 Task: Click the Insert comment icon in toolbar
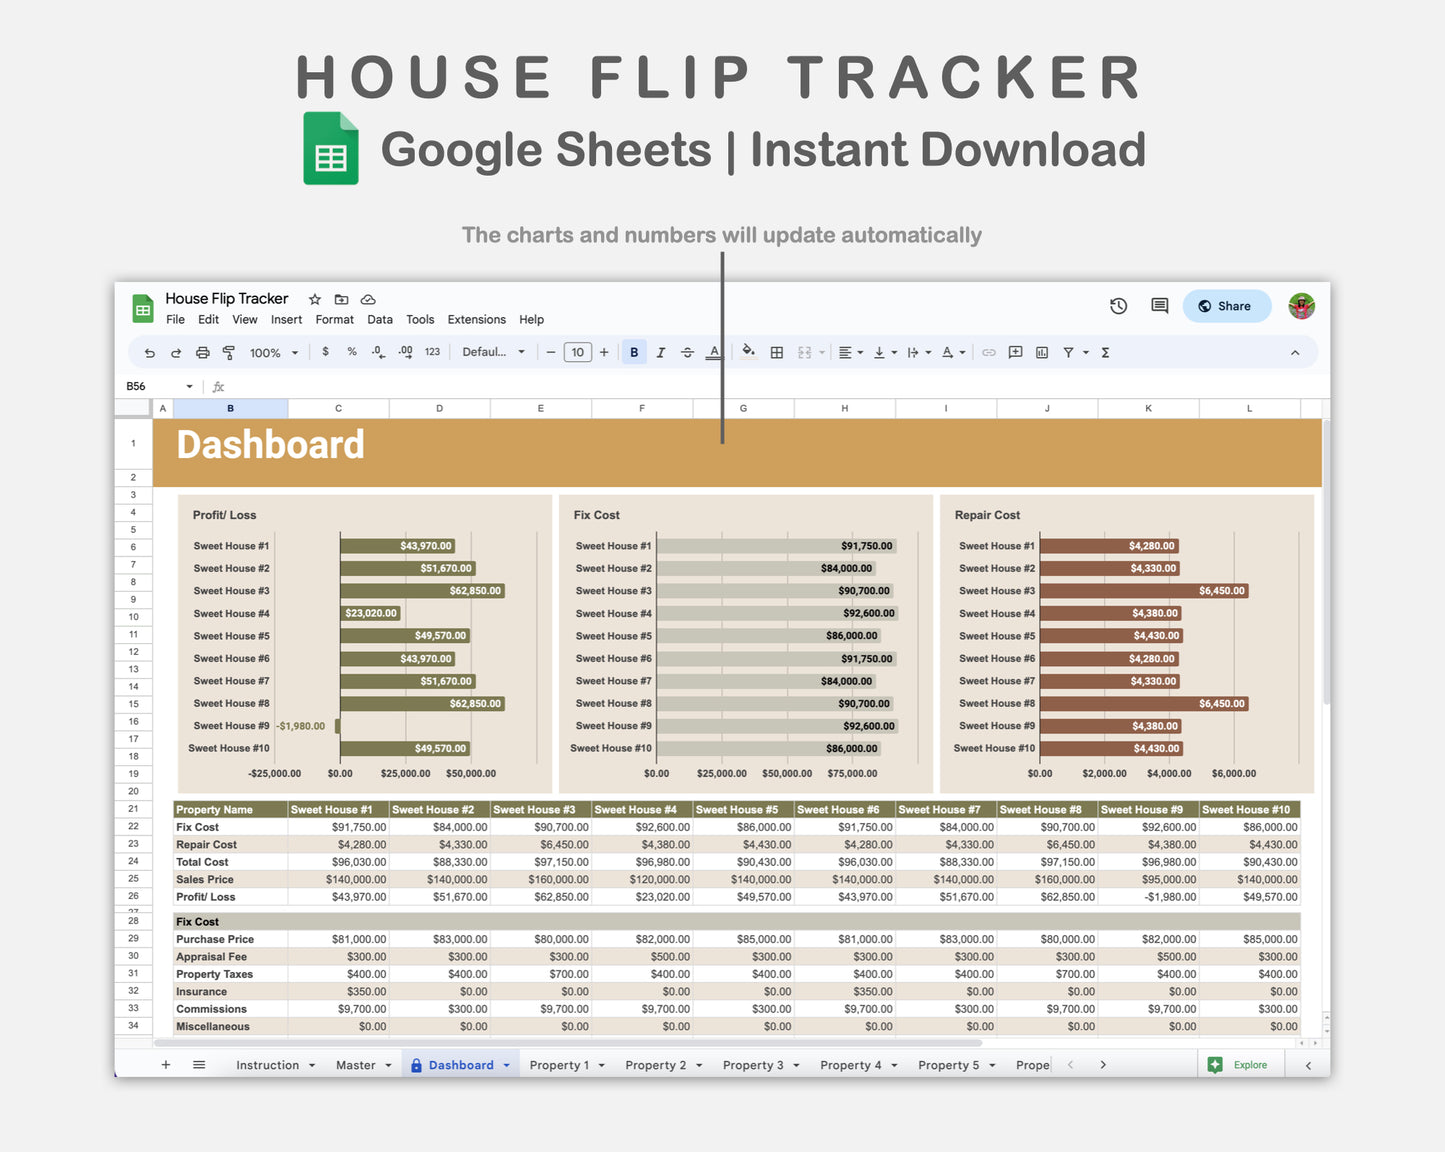click(x=1014, y=352)
